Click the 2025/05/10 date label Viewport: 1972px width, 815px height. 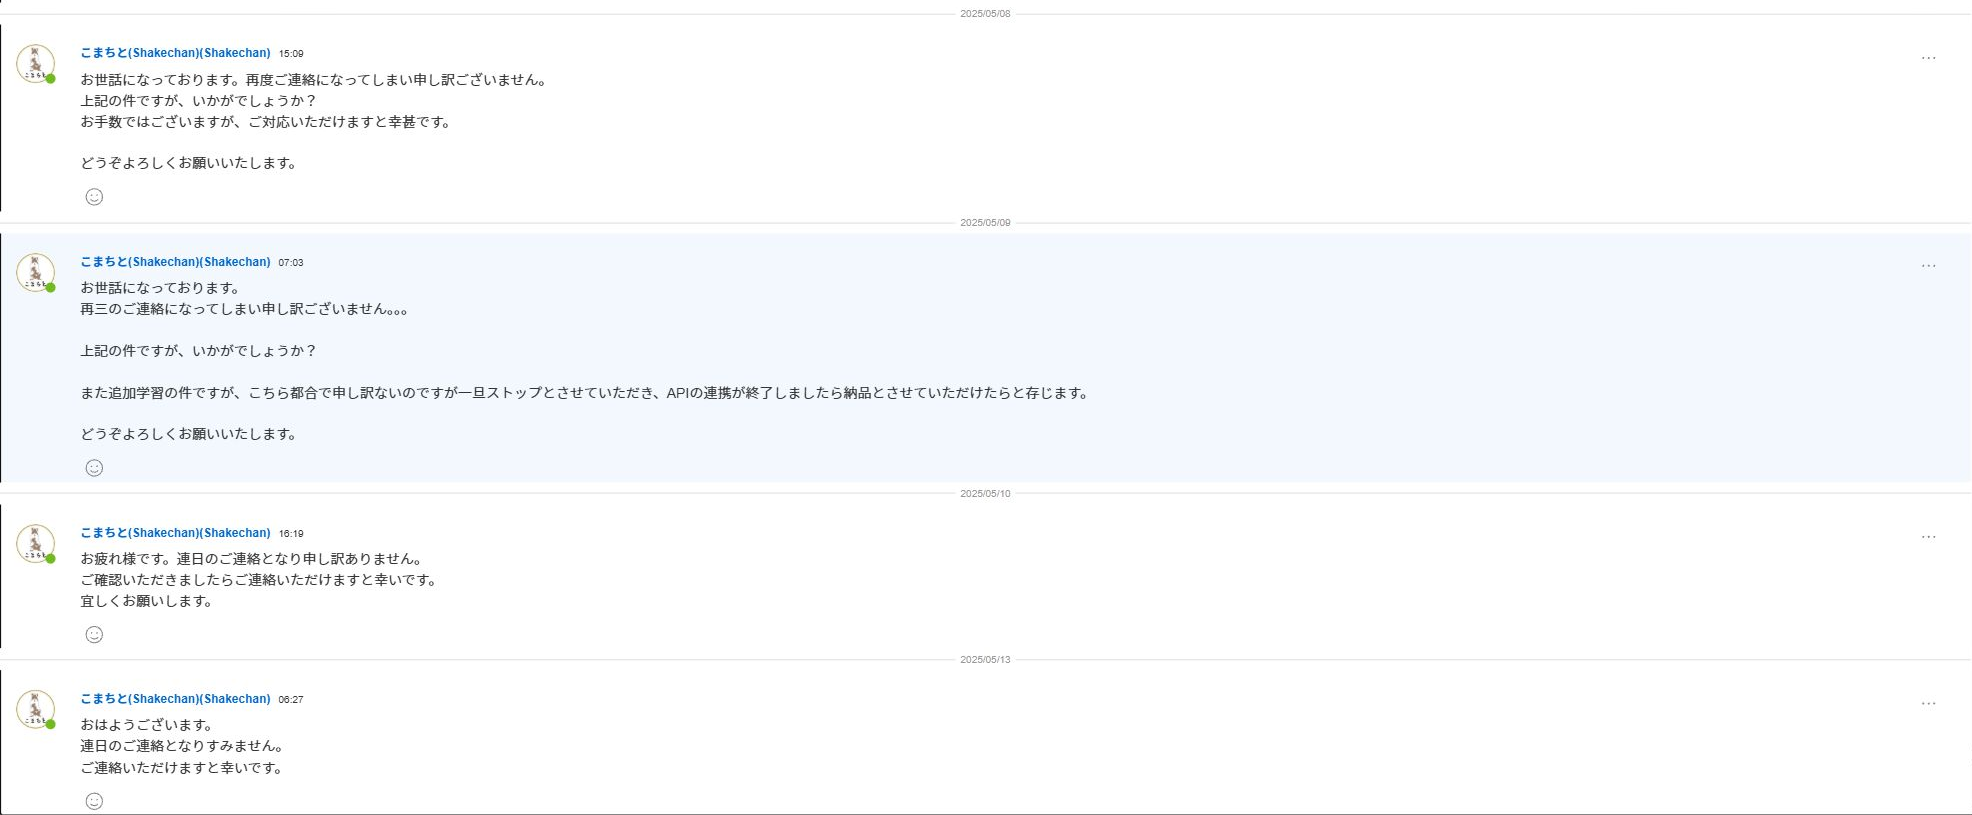click(985, 494)
